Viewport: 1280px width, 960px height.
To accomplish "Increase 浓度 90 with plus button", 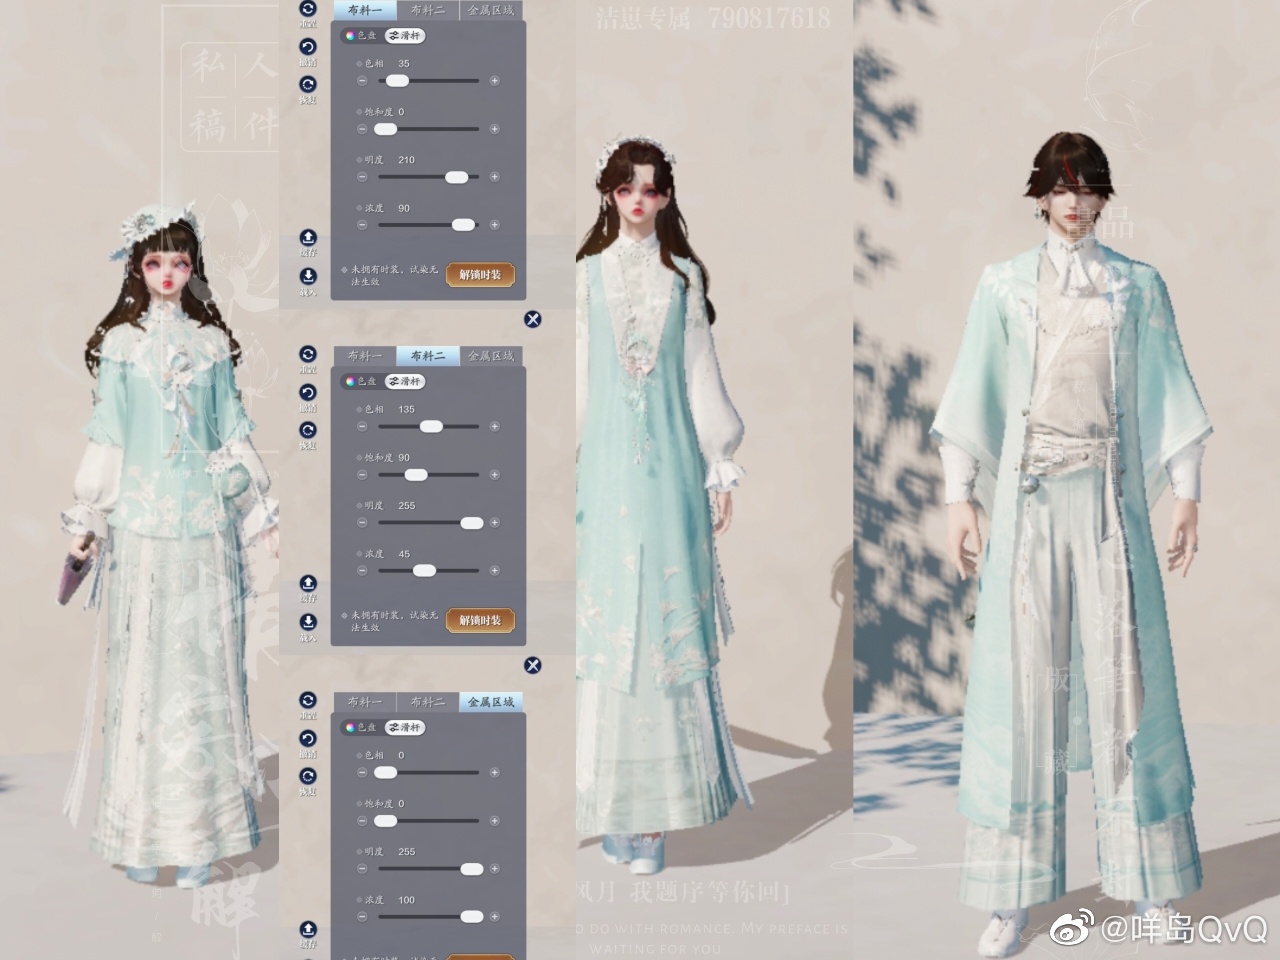I will coord(494,225).
